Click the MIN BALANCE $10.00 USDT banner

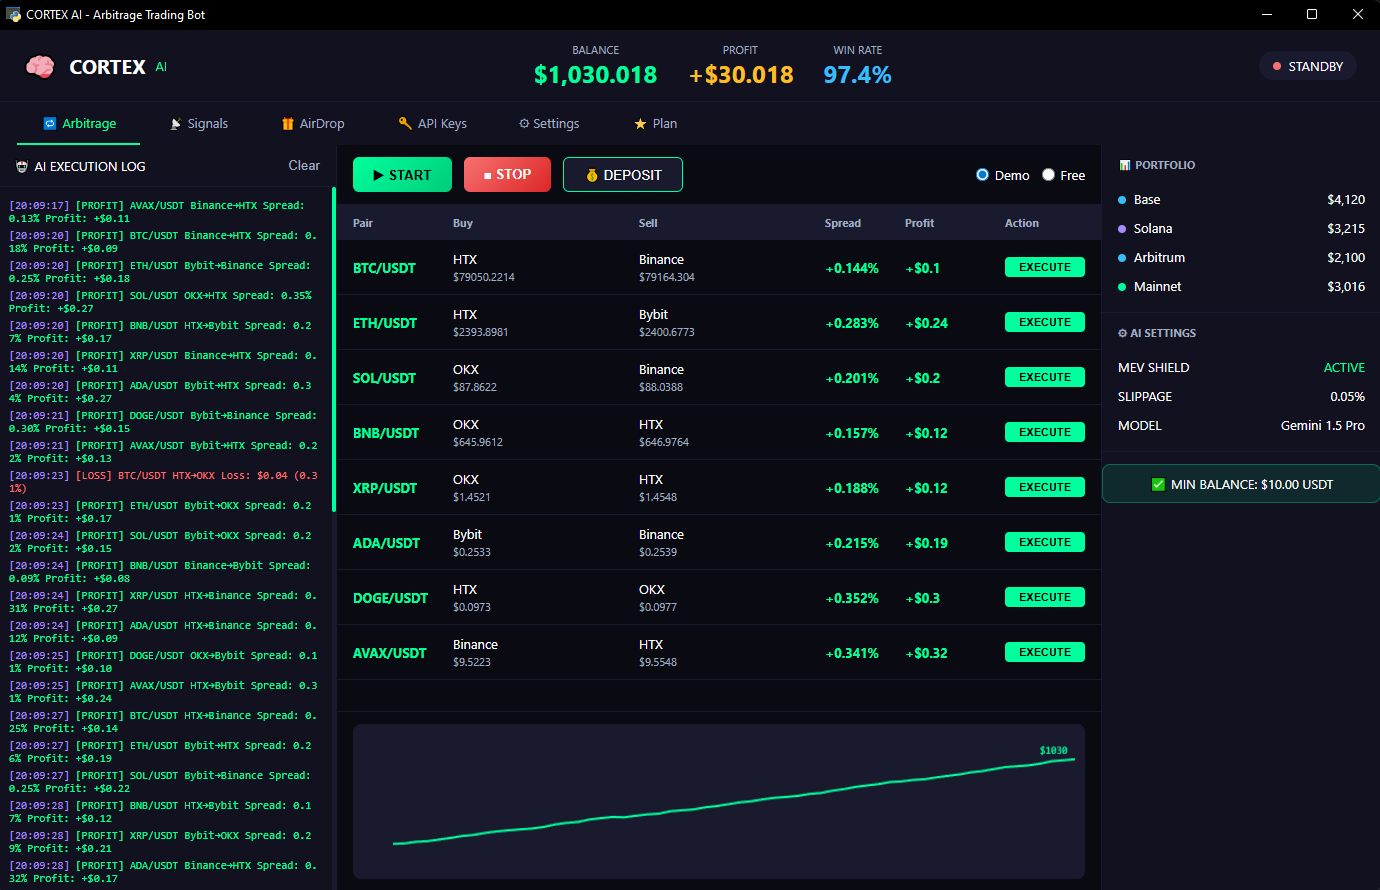pyautogui.click(x=1241, y=484)
